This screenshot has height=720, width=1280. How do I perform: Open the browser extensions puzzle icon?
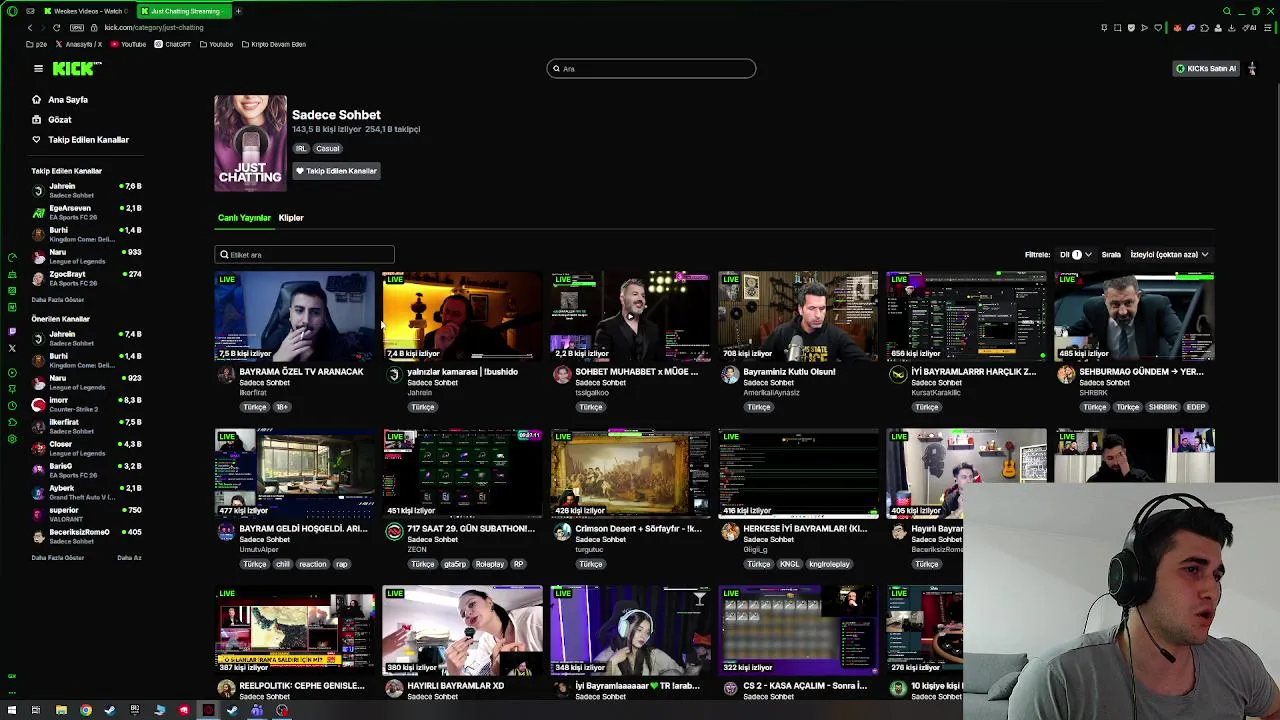pos(1204,28)
